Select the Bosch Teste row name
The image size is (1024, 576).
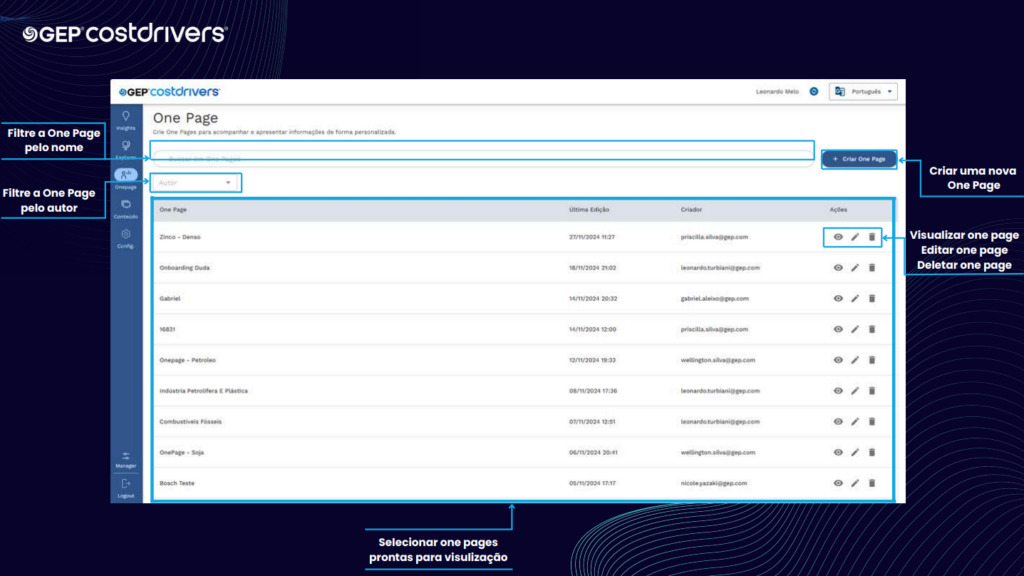tap(177, 483)
